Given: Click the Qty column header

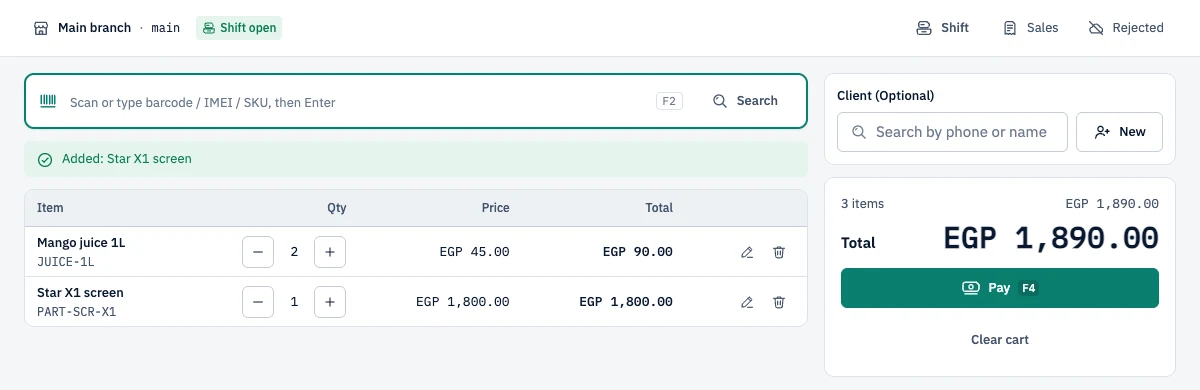Looking at the screenshot, I should [x=337, y=208].
